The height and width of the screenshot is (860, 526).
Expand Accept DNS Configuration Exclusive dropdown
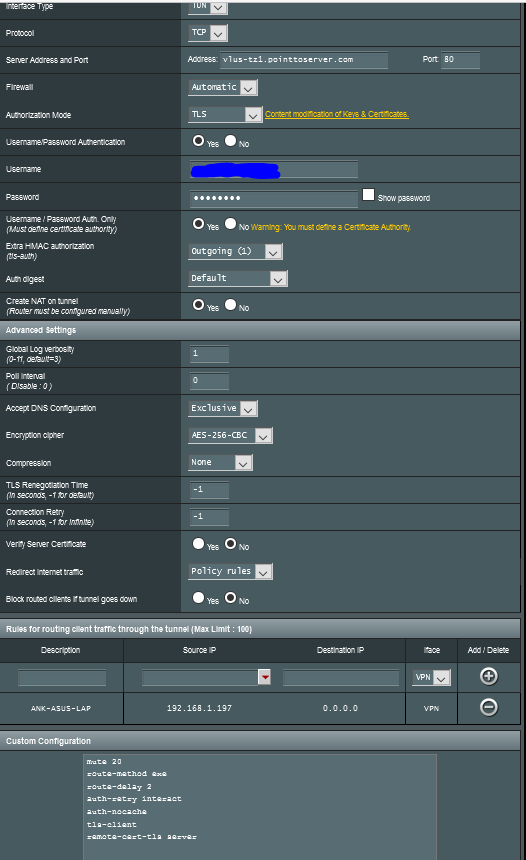click(x=223, y=408)
